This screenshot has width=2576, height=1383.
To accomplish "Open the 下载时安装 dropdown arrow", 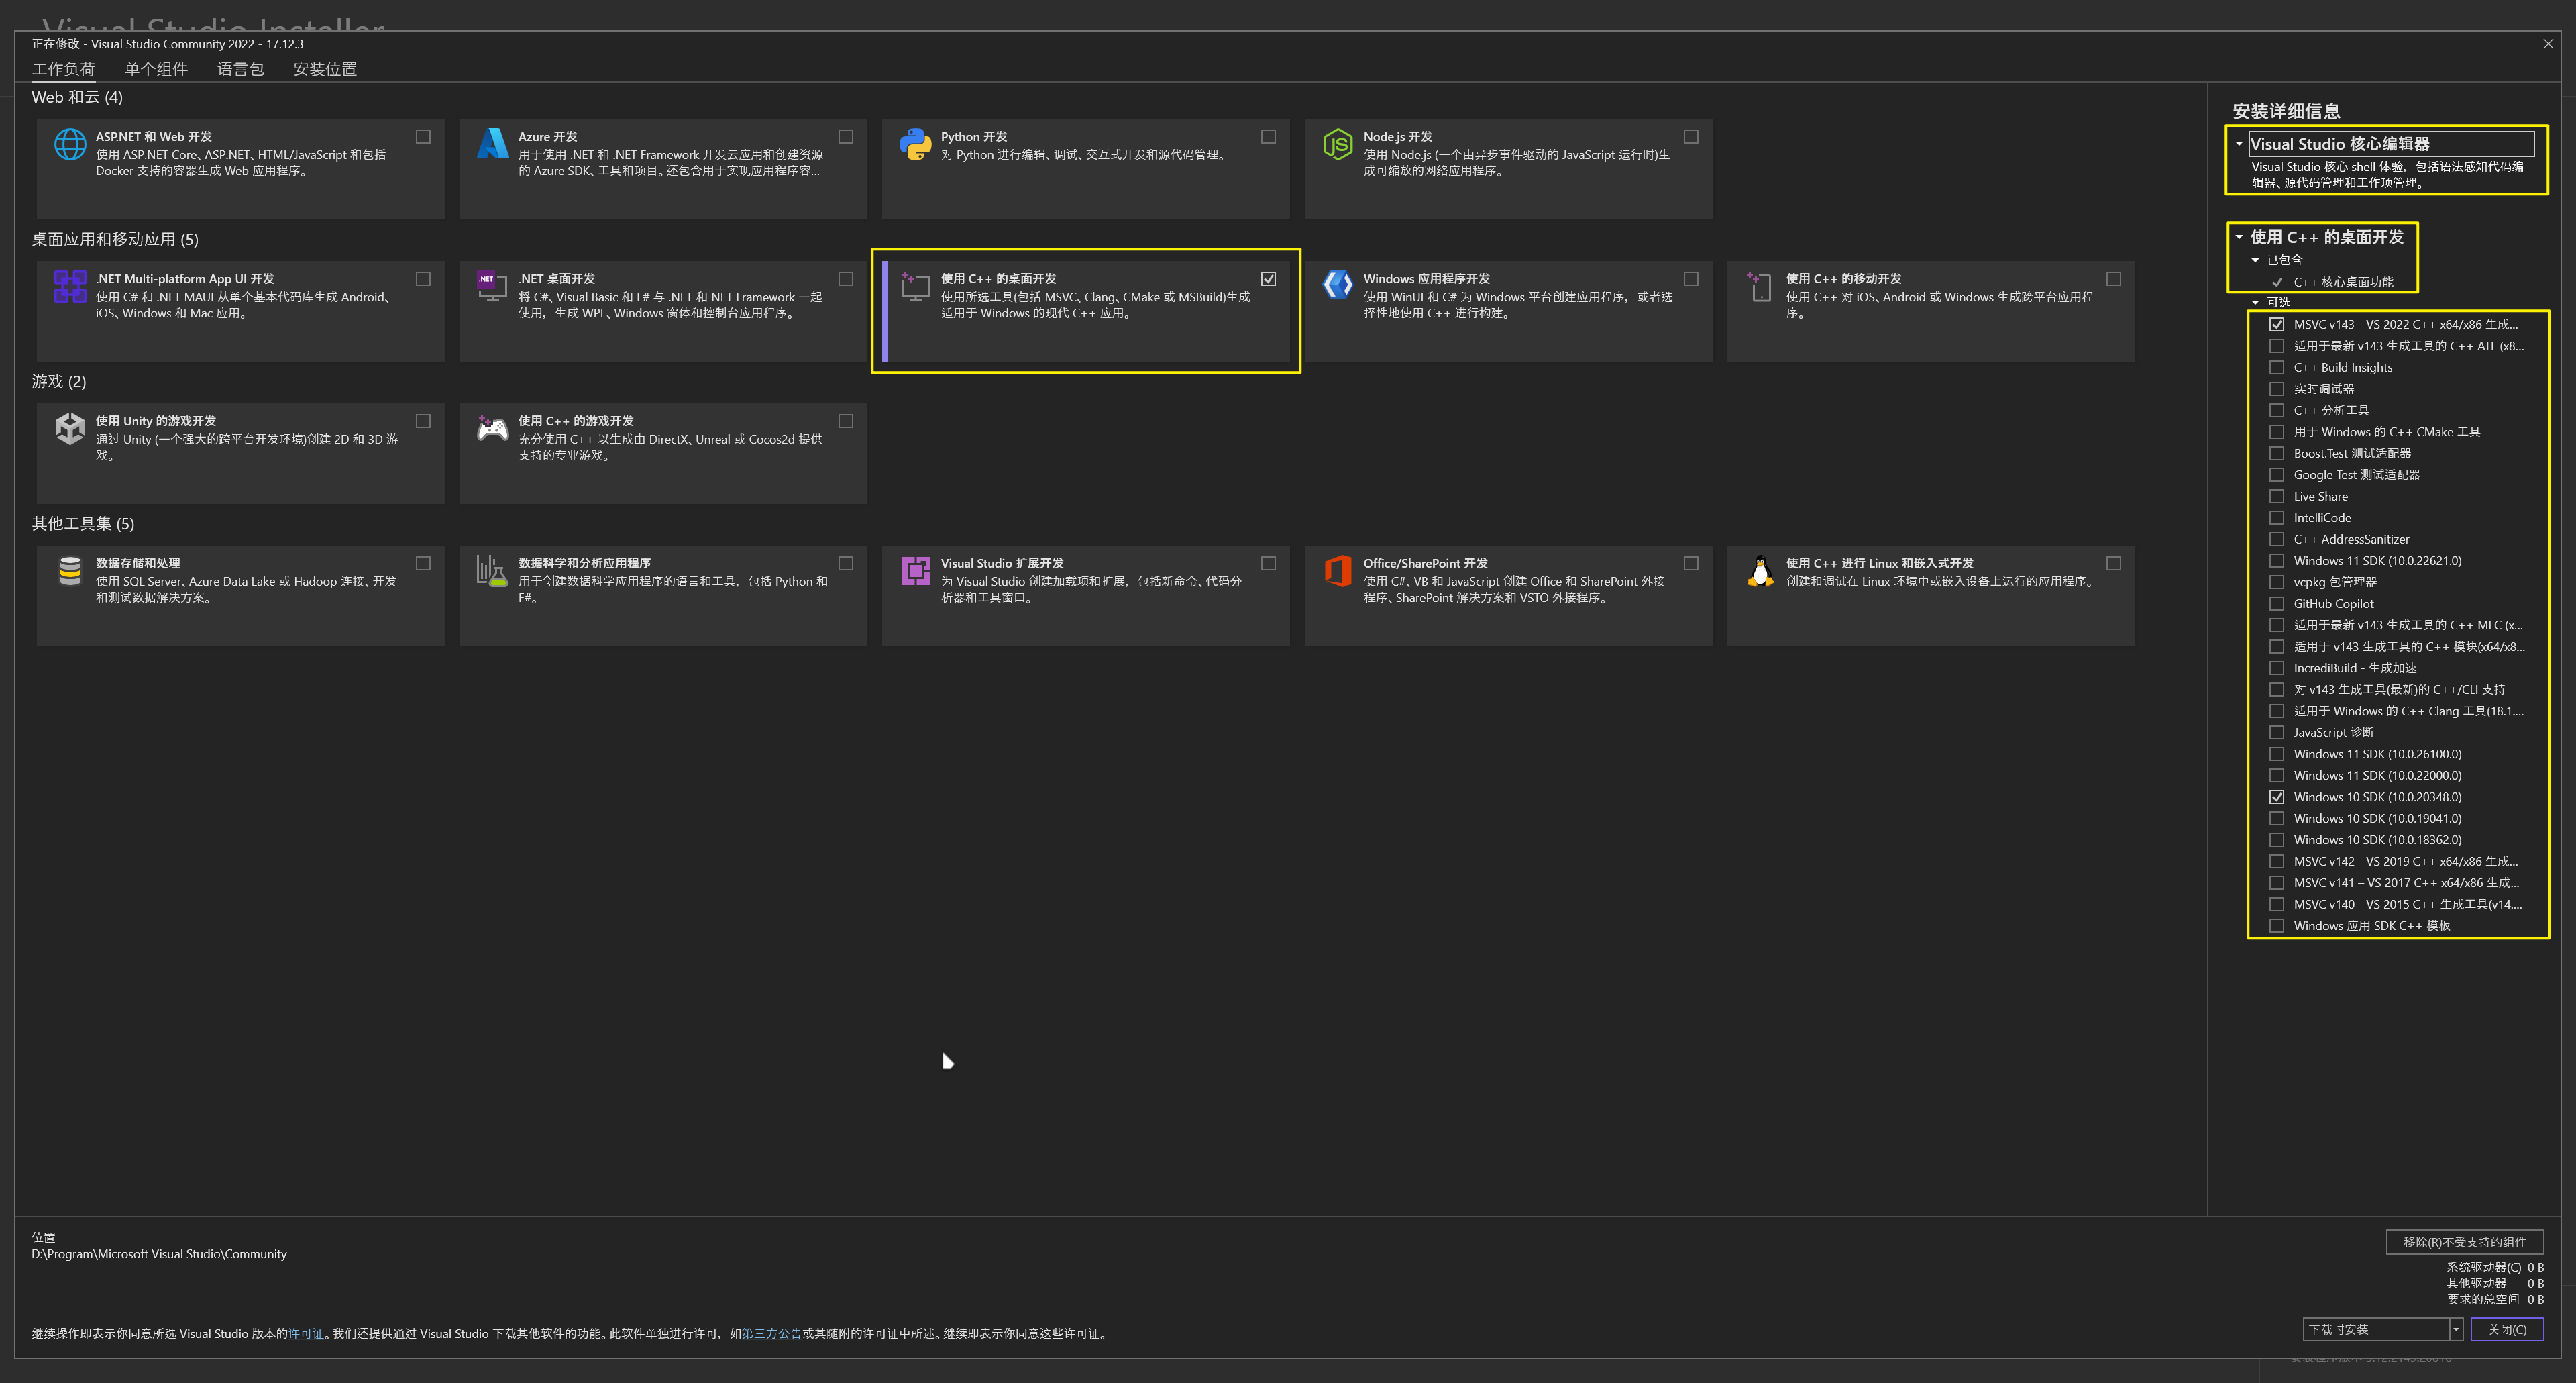I will 2455,1329.
